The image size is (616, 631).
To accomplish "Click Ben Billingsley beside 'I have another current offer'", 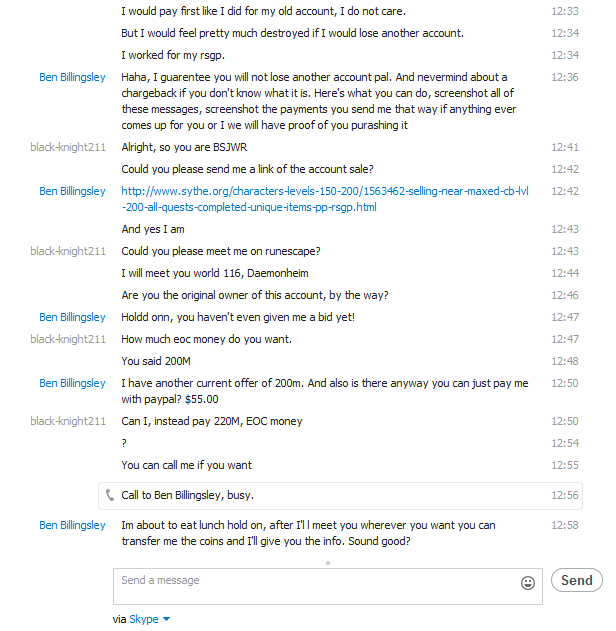I will click(x=72, y=383).
